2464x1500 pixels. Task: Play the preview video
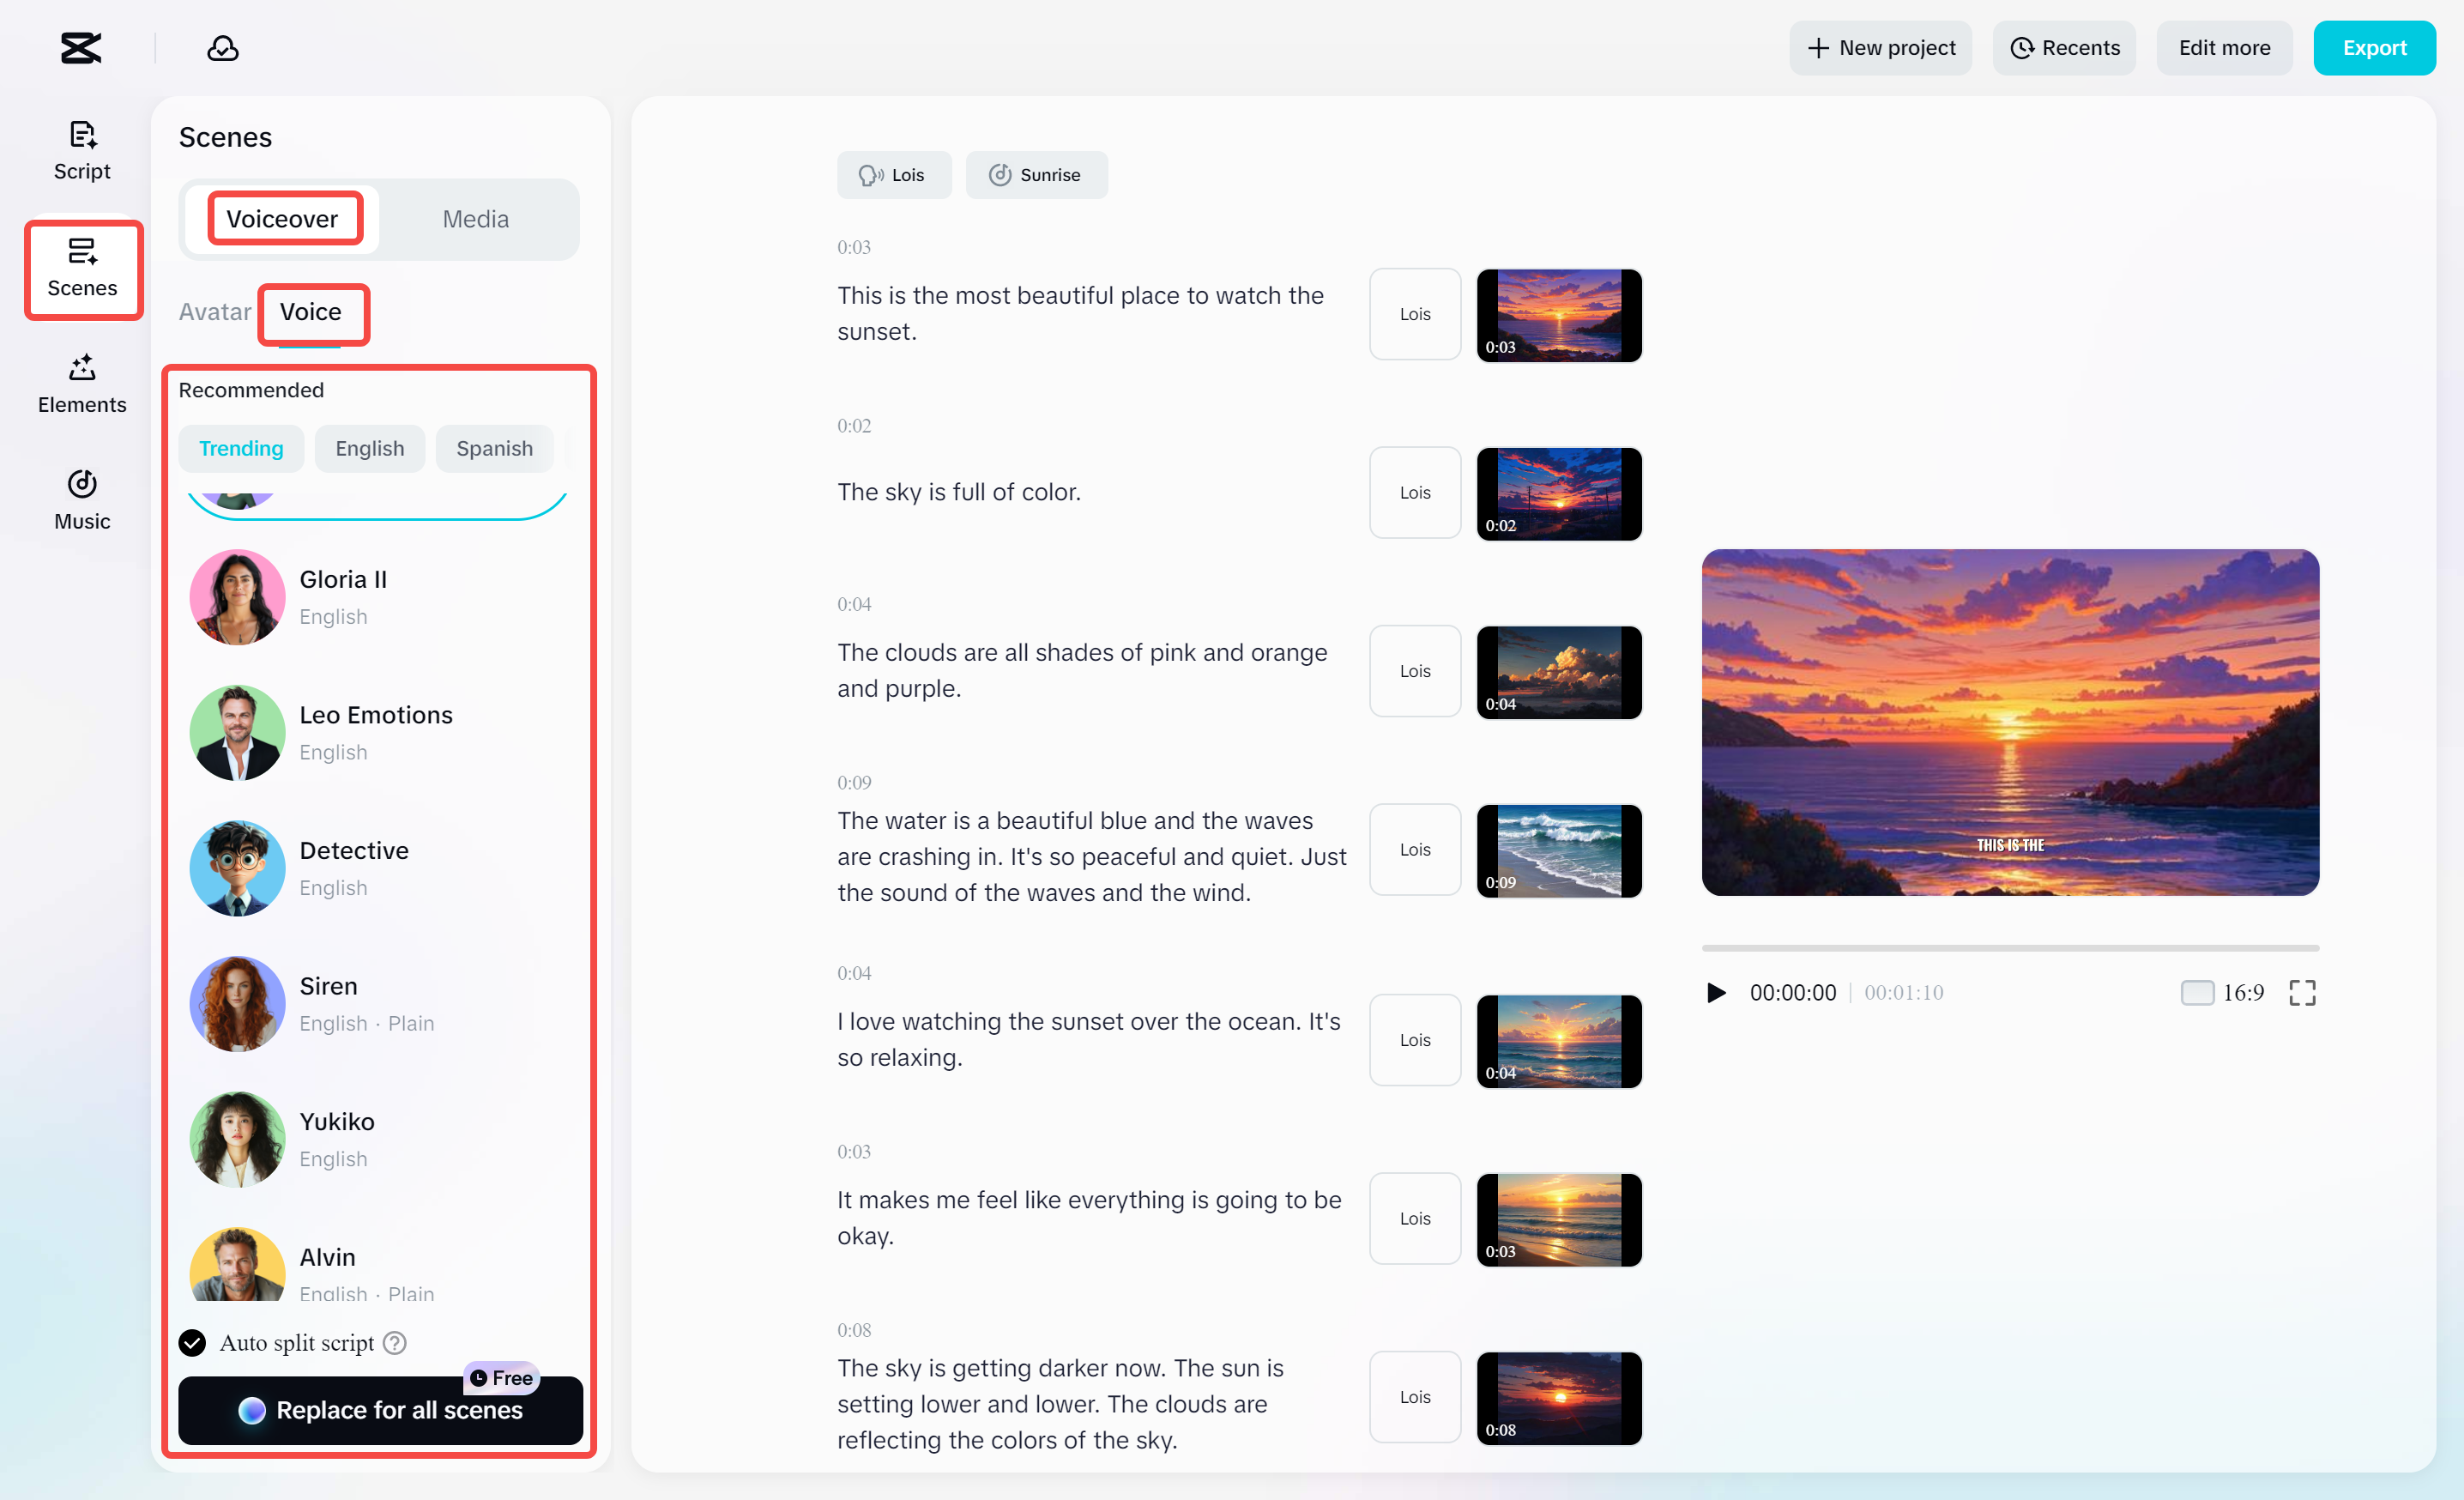[1716, 992]
